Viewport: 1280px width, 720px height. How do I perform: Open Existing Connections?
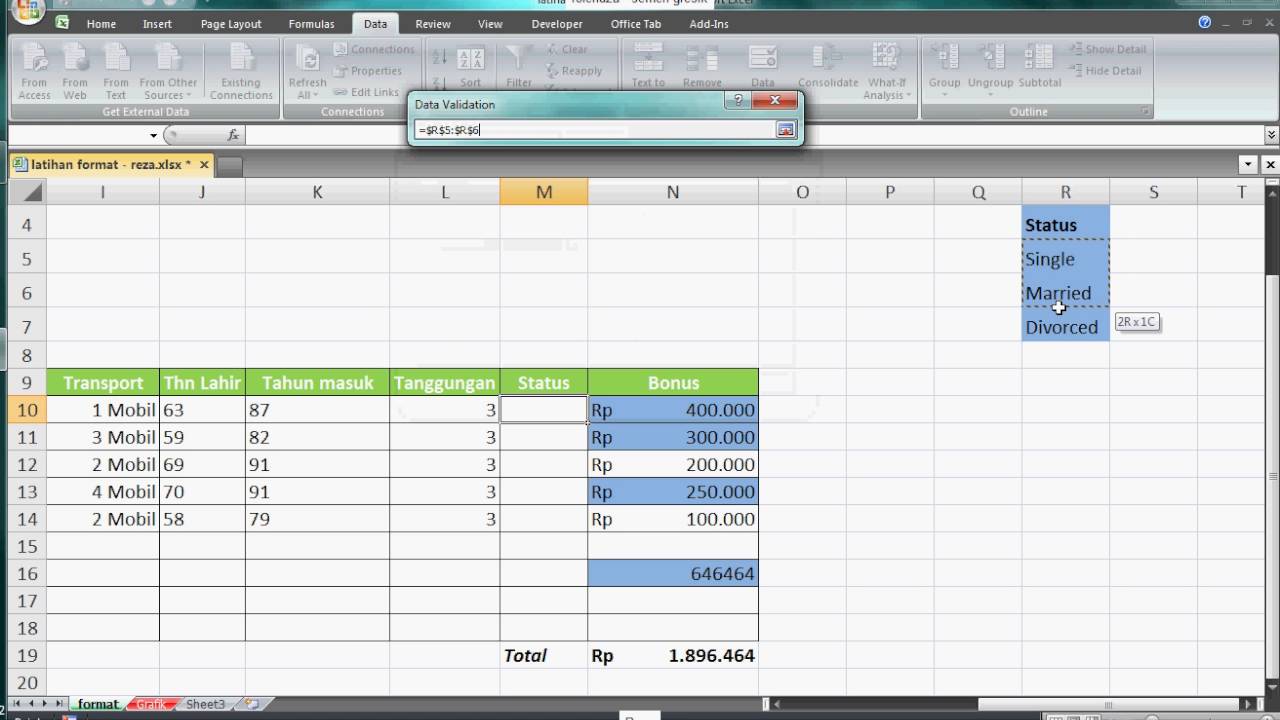(241, 72)
